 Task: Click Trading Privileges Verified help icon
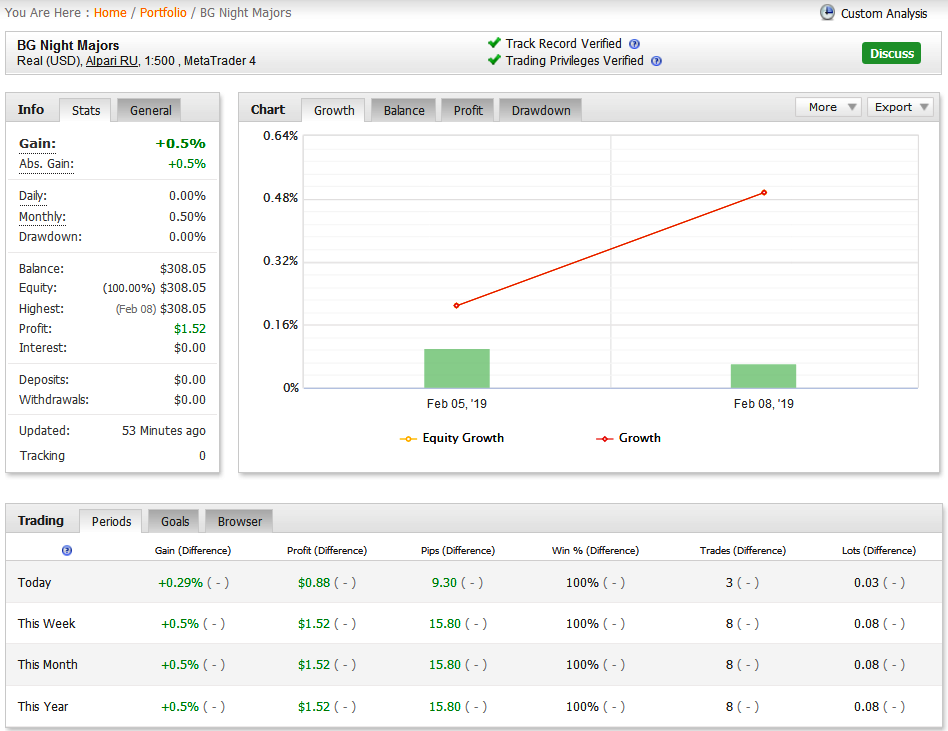pyautogui.click(x=657, y=61)
